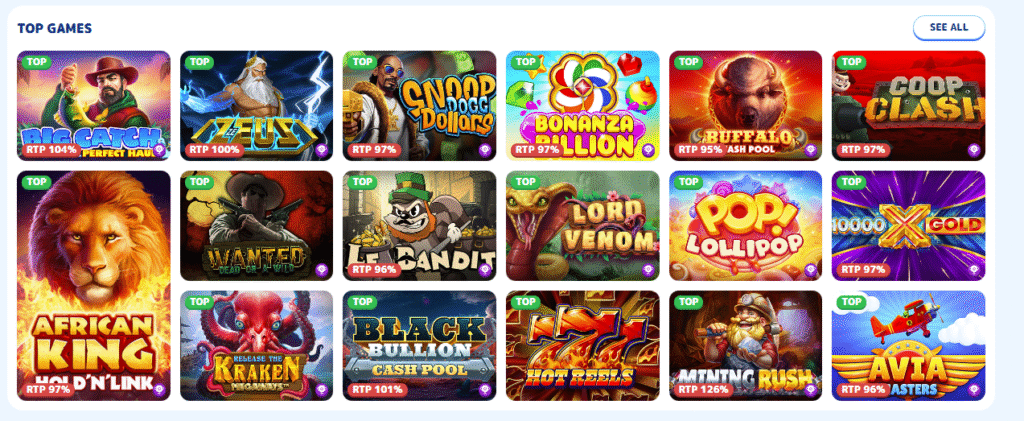1024x421 pixels.
Task: Click the purple gem icon on Zeus tile
Action: click(322, 149)
